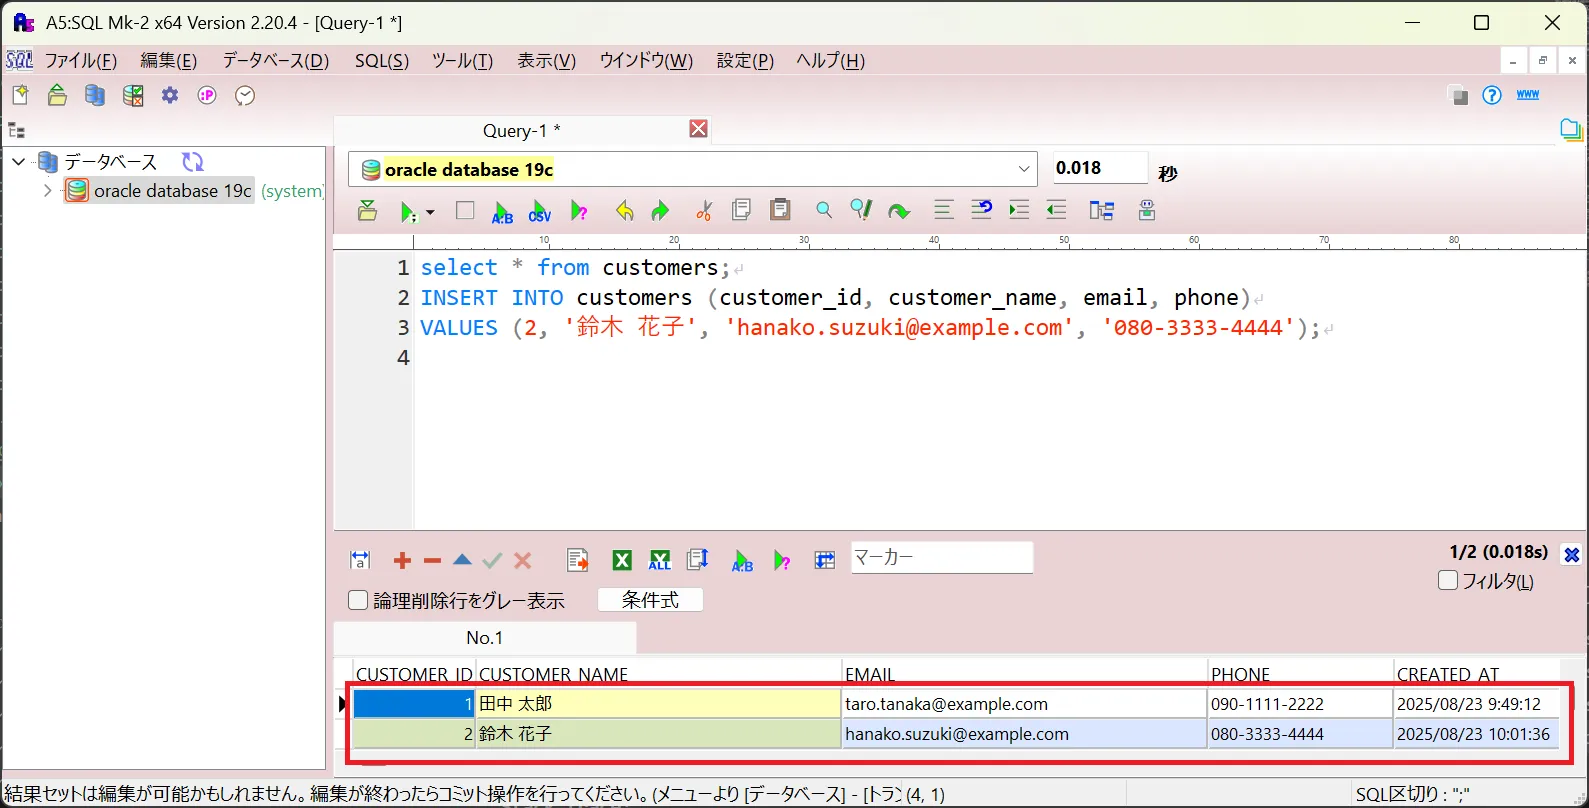
Task: Click the explain plan icon in query toolbar
Action: [579, 211]
